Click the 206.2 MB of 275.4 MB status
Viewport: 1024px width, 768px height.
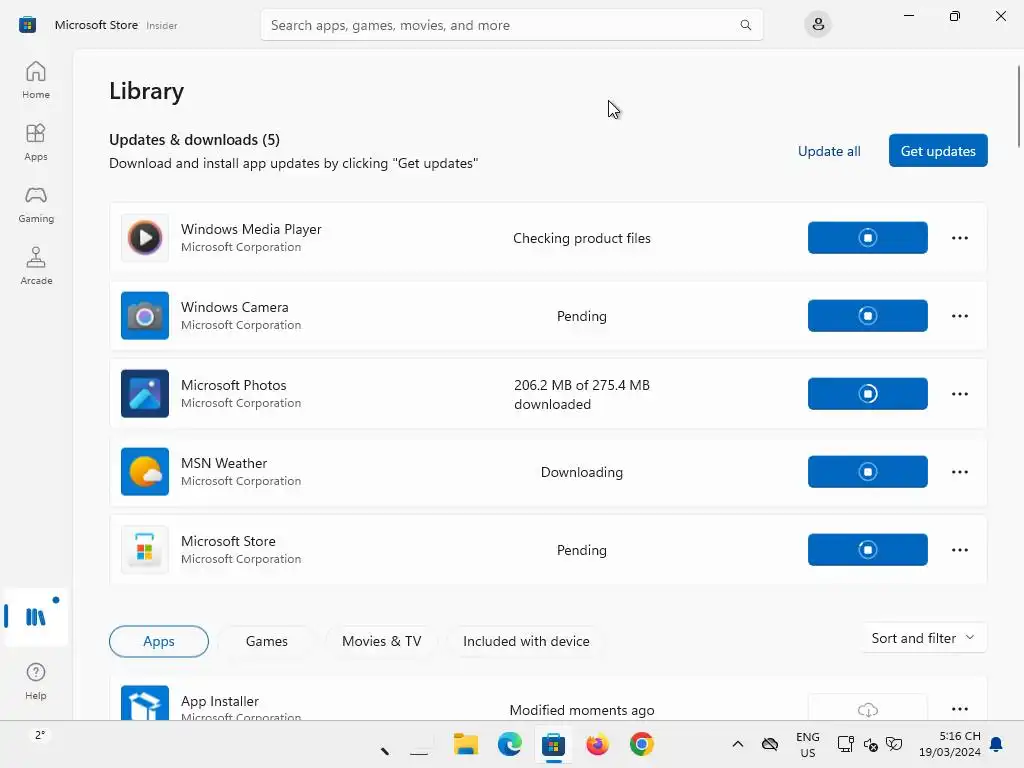pyautogui.click(x=581, y=394)
